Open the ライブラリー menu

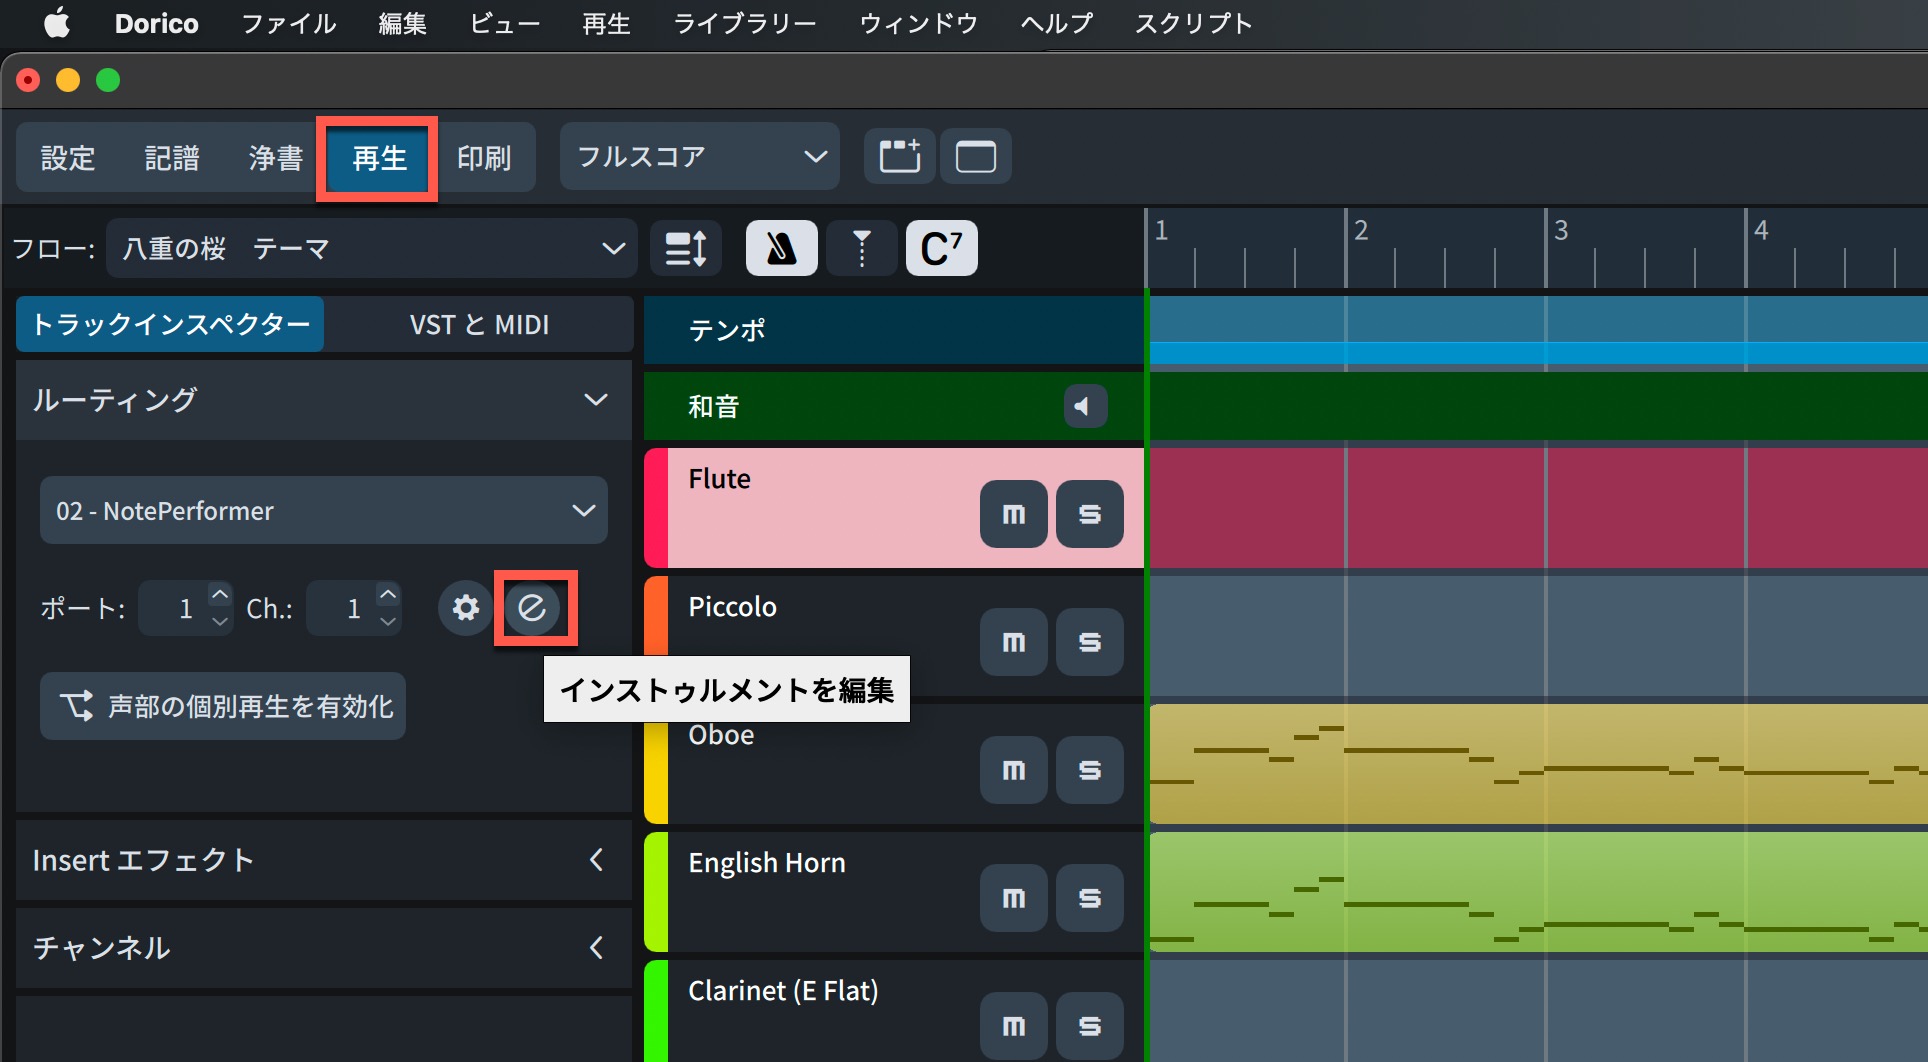pyautogui.click(x=745, y=23)
